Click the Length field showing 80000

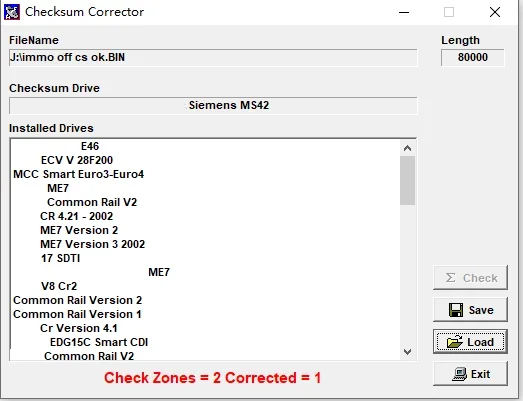pos(473,58)
